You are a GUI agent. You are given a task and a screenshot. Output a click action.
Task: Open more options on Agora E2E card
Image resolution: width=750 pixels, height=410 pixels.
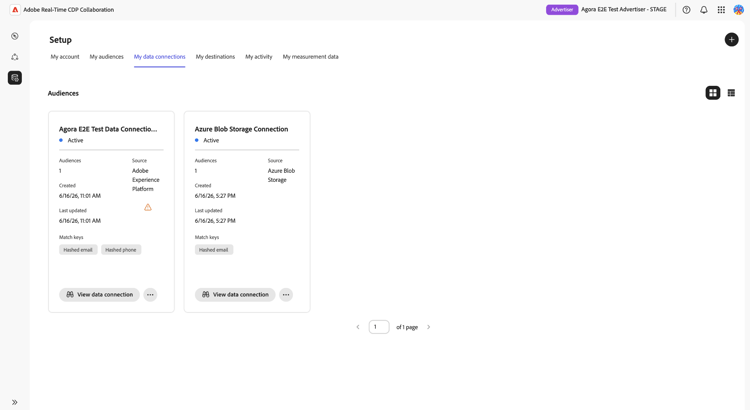point(150,295)
